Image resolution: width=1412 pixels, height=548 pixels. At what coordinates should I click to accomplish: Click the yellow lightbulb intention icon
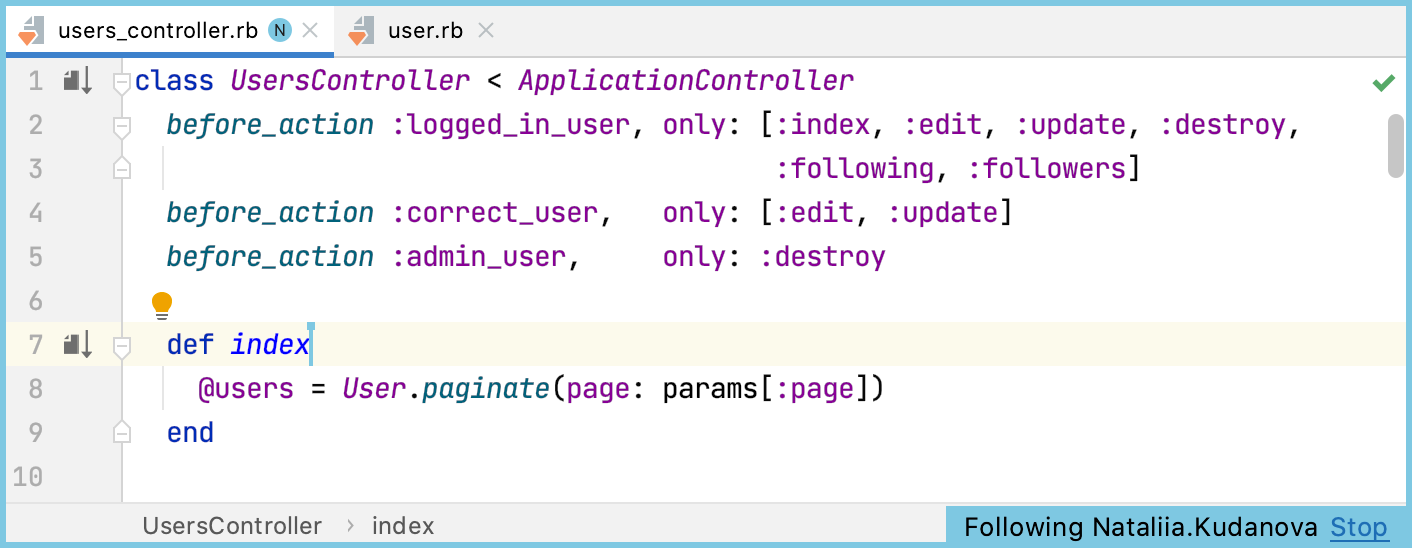tap(162, 304)
